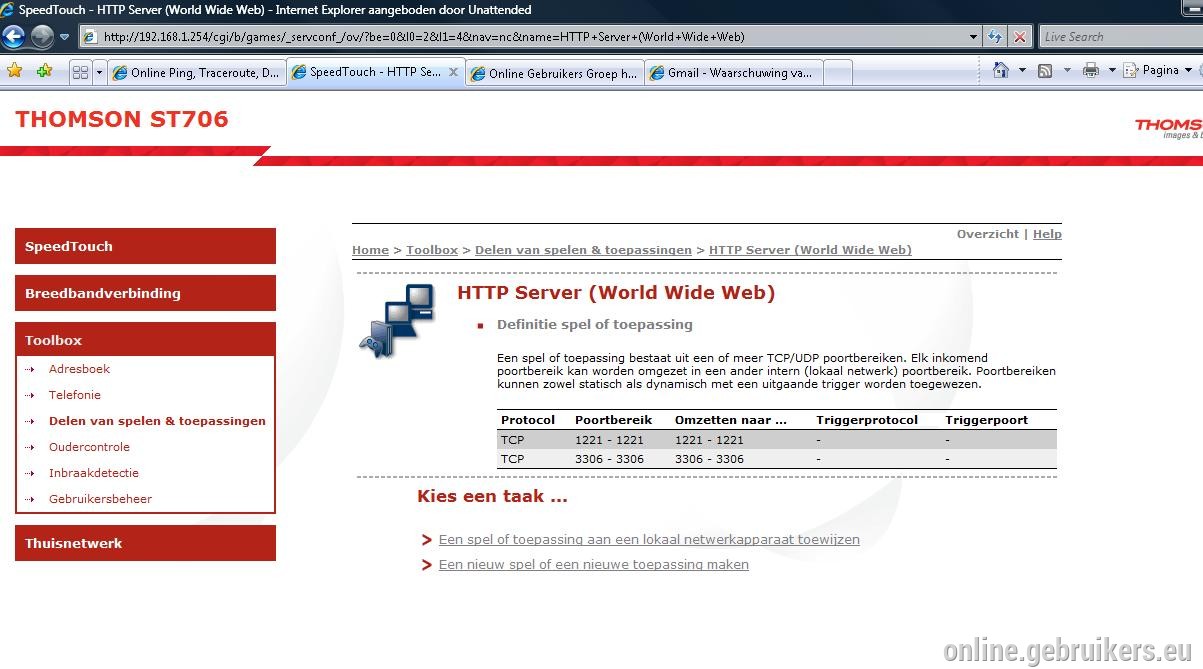The width and height of the screenshot is (1203, 669).
Task: Switch to Gmail - Waarschuwing tab
Action: pos(733,73)
